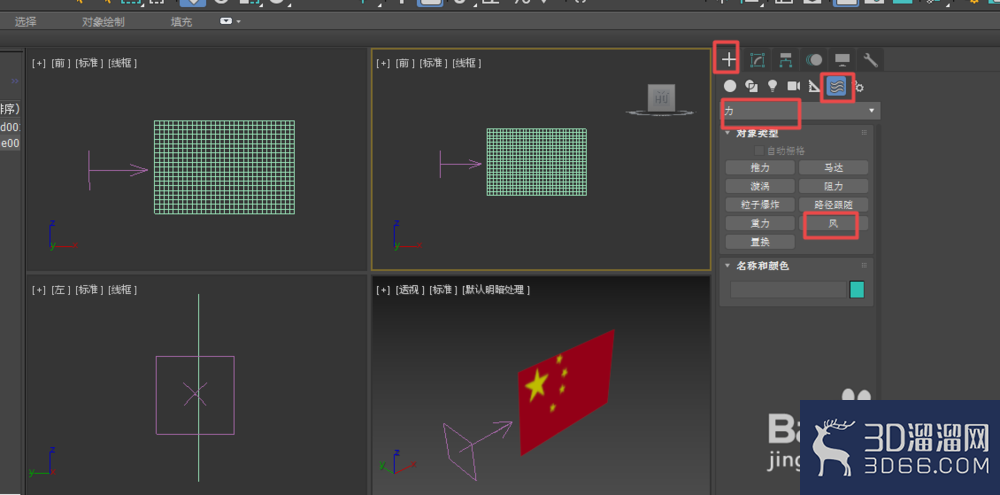Select the Space Warps waves icon
Screen dimensions: 1000x495
837,85
